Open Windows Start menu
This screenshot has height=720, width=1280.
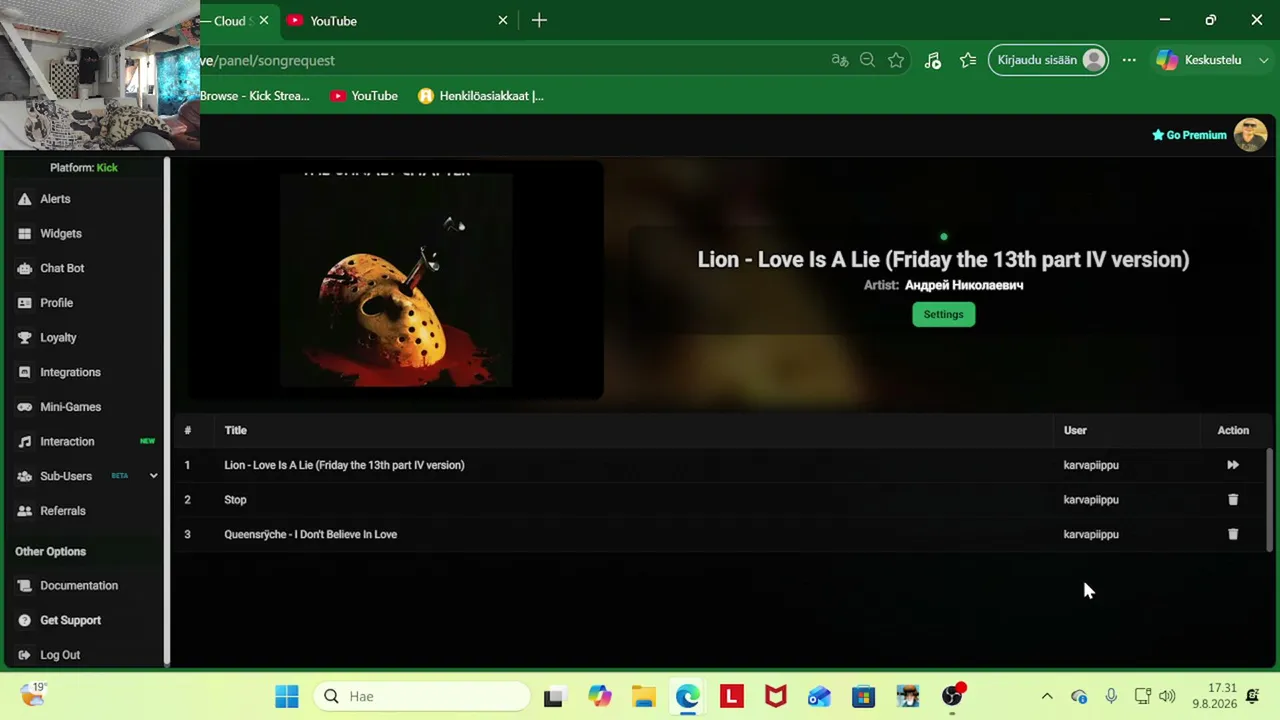click(287, 696)
